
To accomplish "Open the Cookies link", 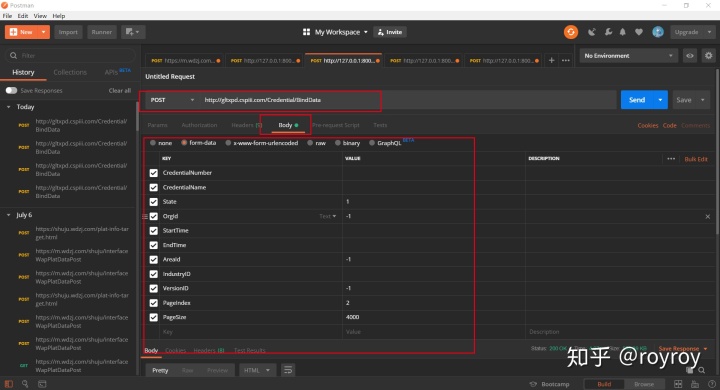I will tap(647, 125).
